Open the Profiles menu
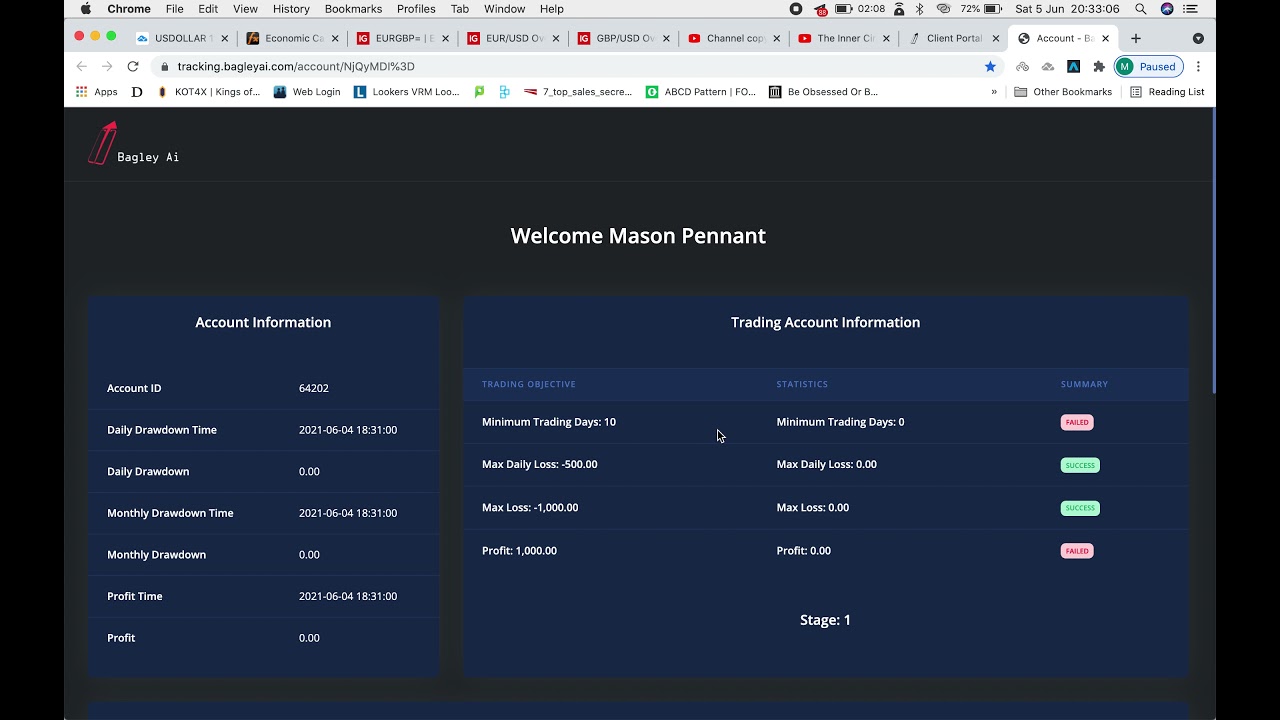This screenshot has height=720, width=1280. 416,9
